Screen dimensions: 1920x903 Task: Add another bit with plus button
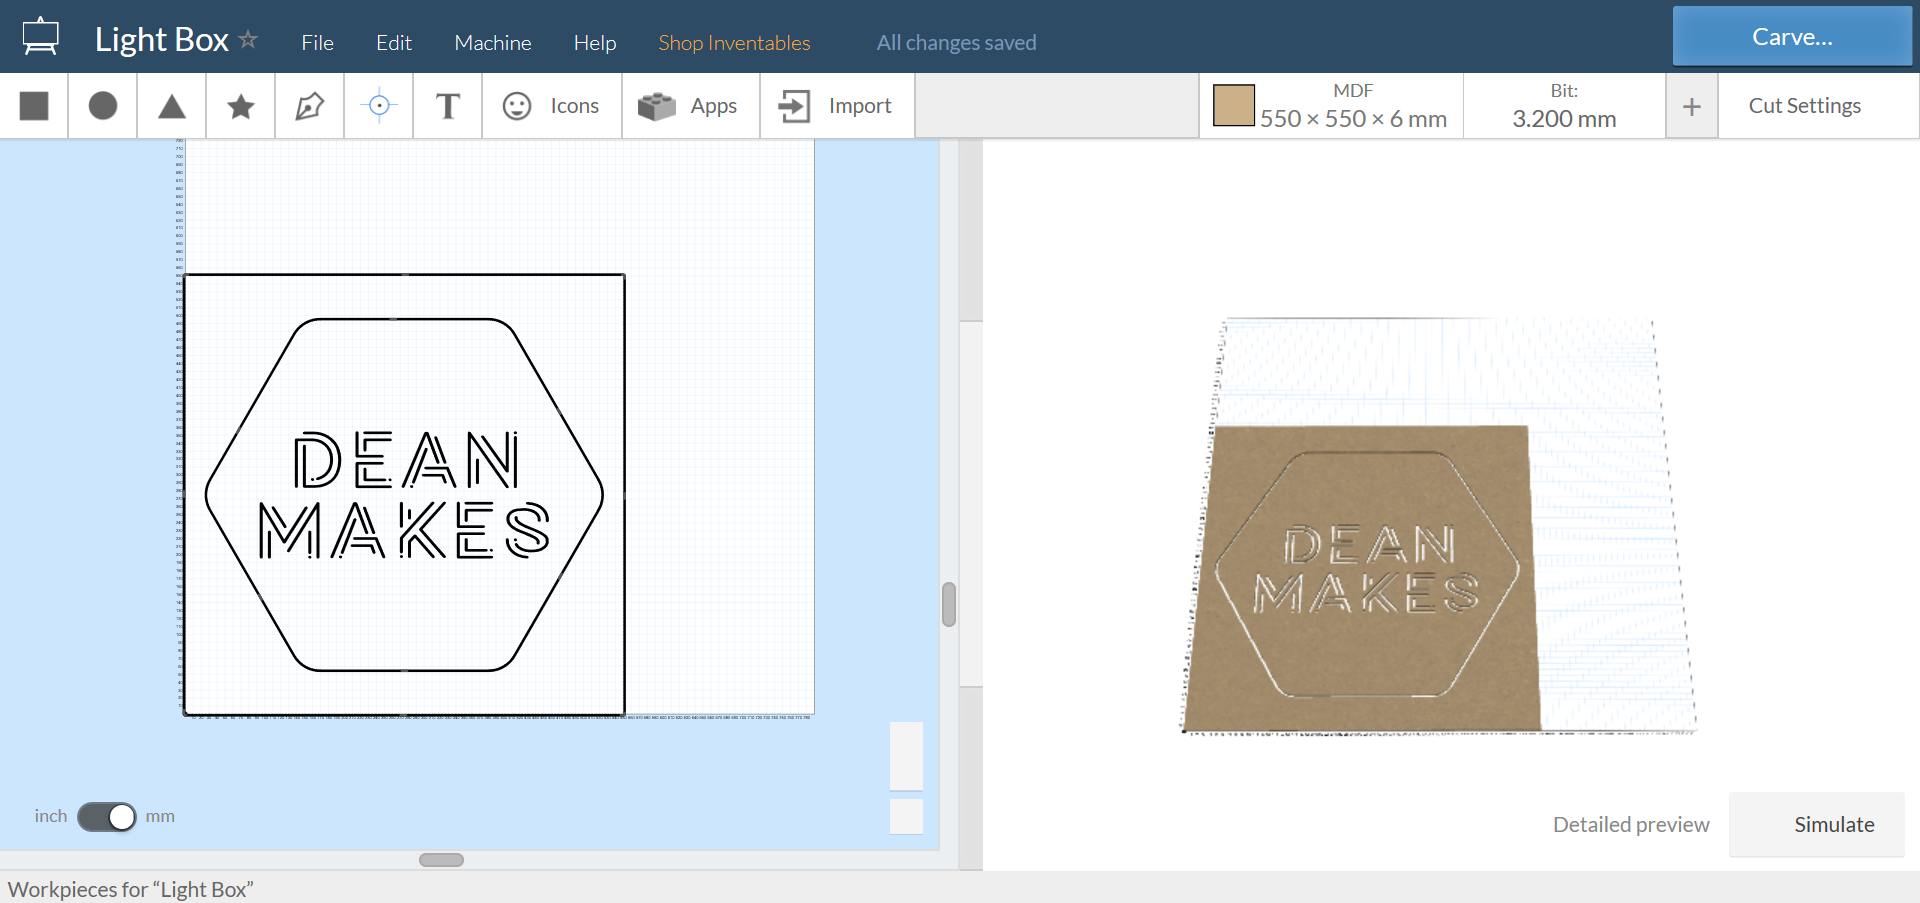click(x=1692, y=106)
